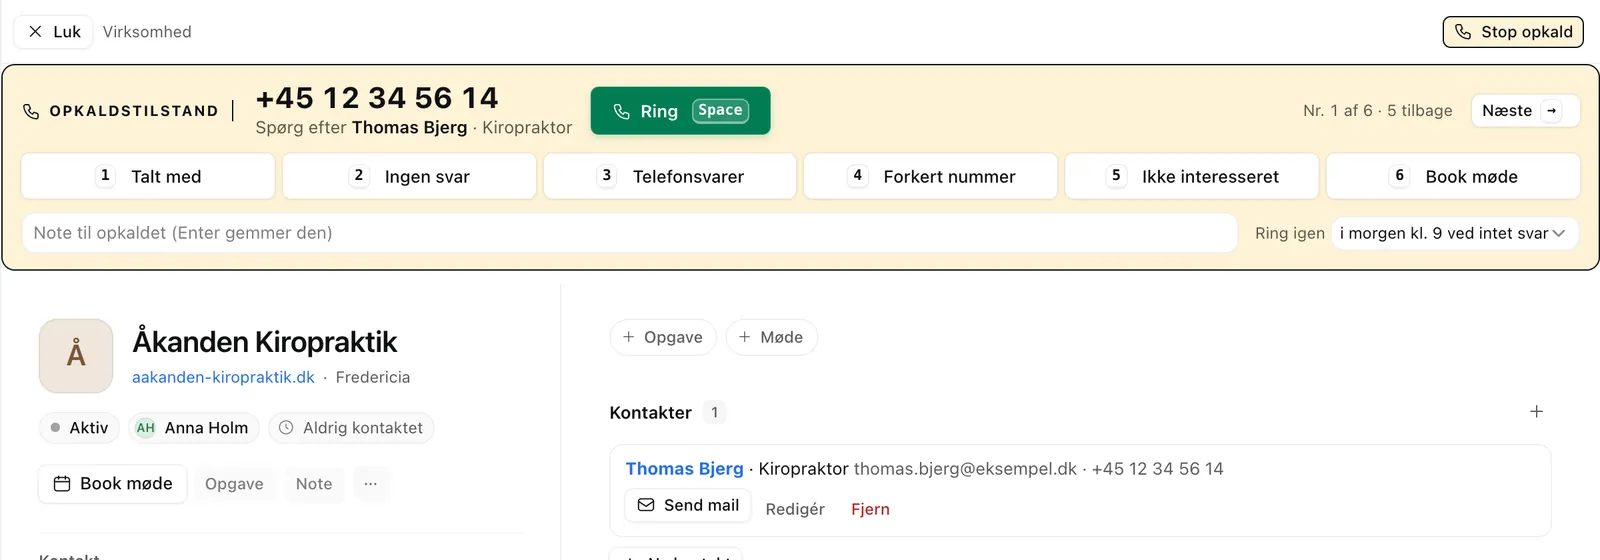The image size is (1600, 560).
Task: Click the Anna Holm owner chip
Action: tap(192, 428)
